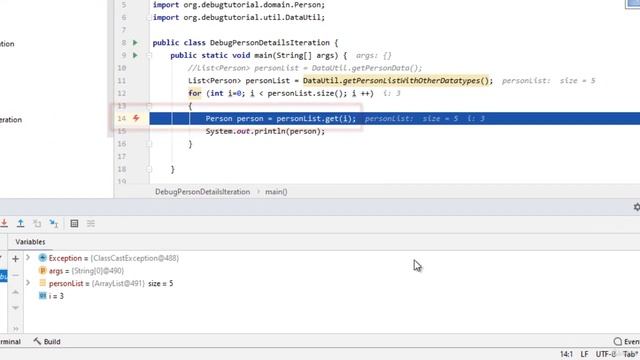Viewport: 640px width, 360px height.
Task: Click the Move Watch Down arrow
Action: (x=16, y=308)
